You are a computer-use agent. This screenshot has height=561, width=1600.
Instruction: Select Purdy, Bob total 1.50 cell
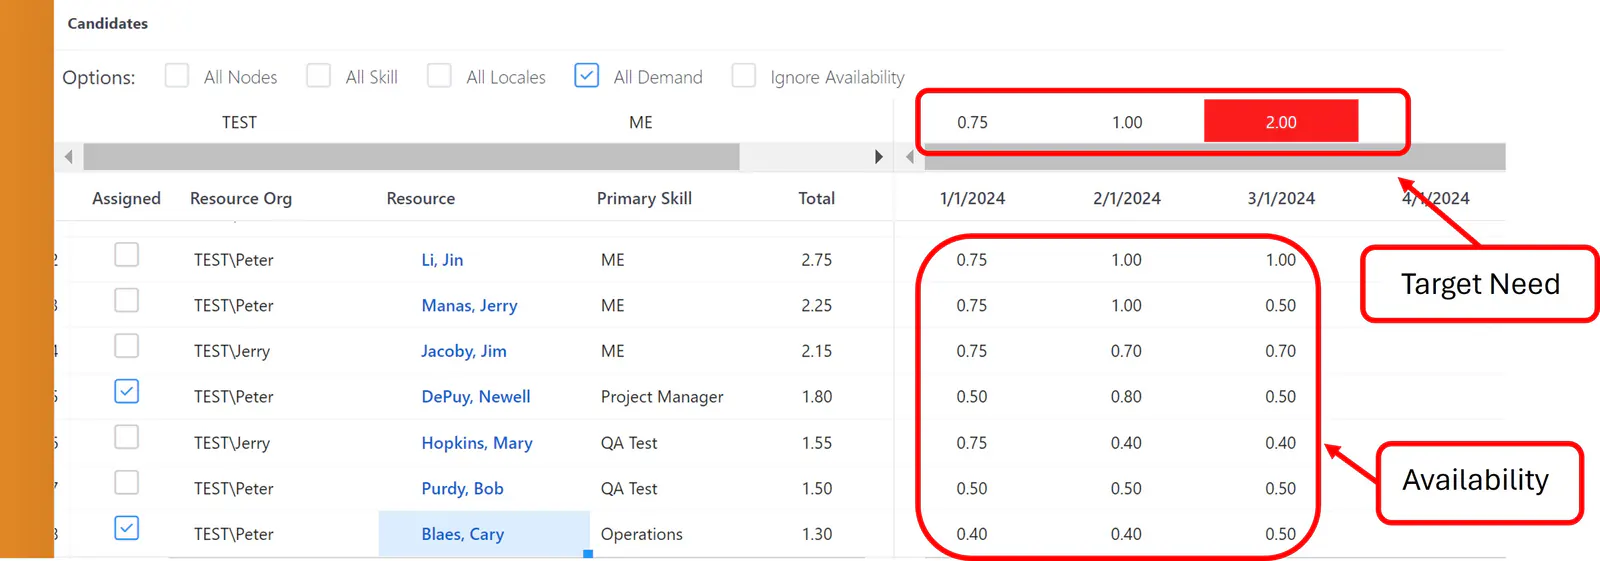817,489
